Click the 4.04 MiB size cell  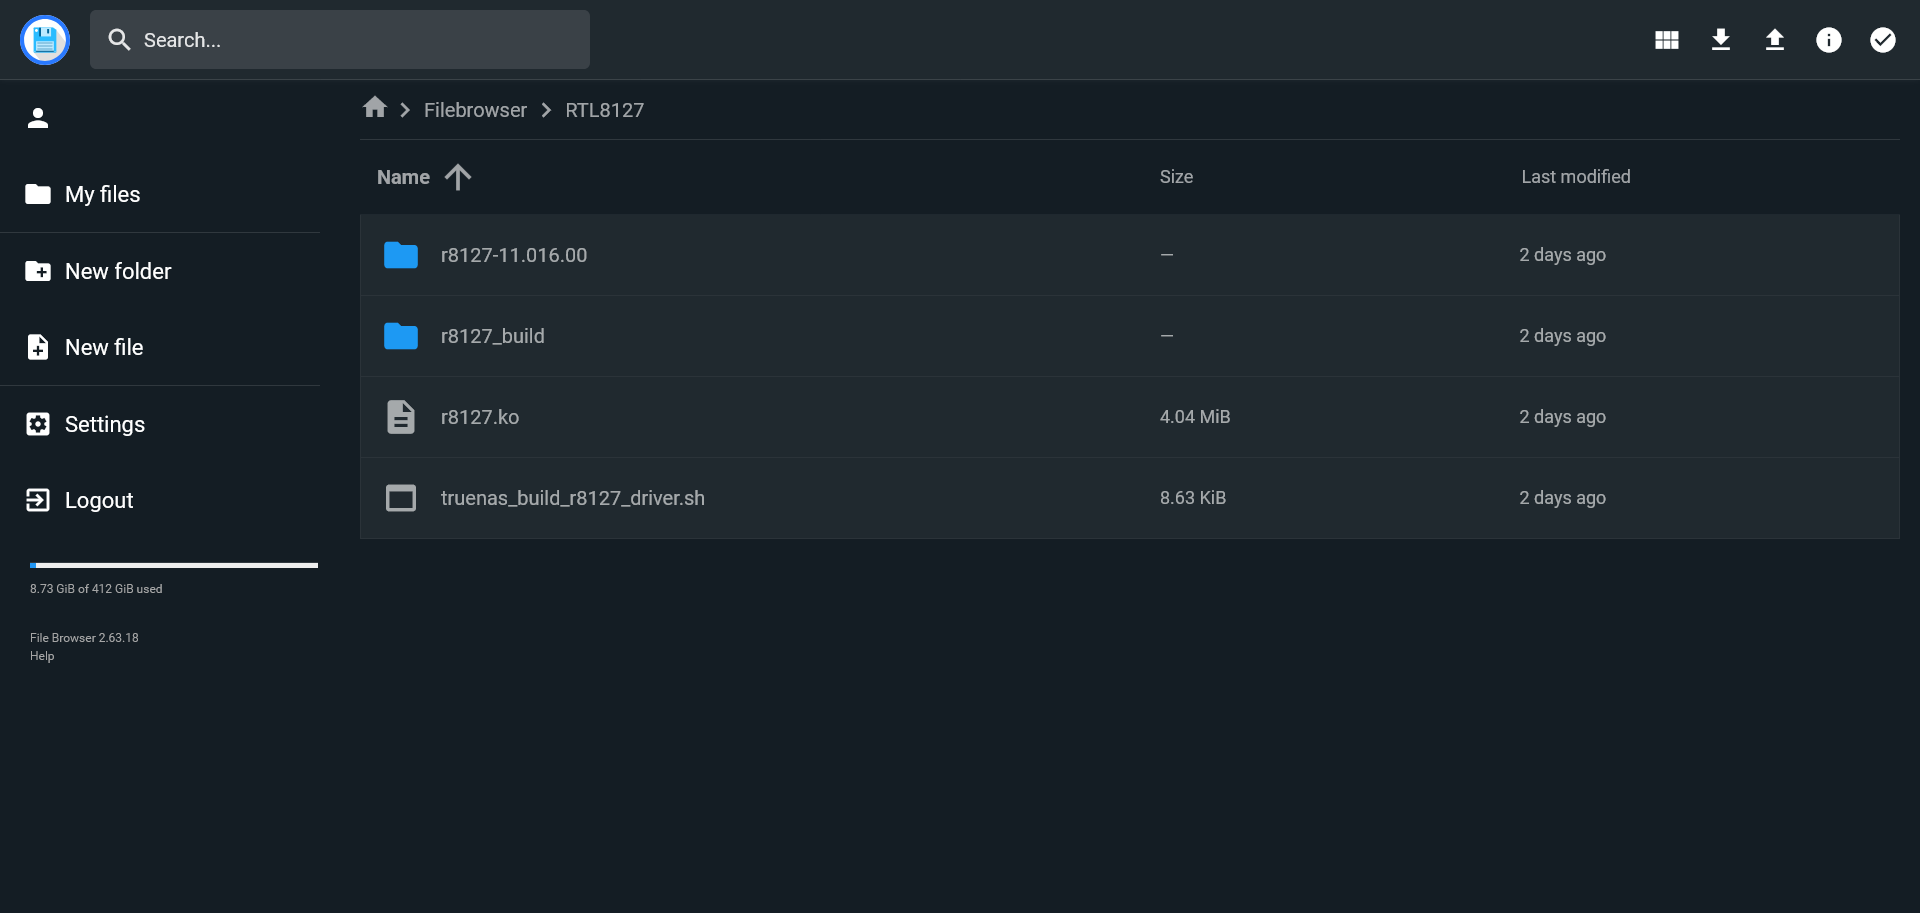[x=1195, y=417]
